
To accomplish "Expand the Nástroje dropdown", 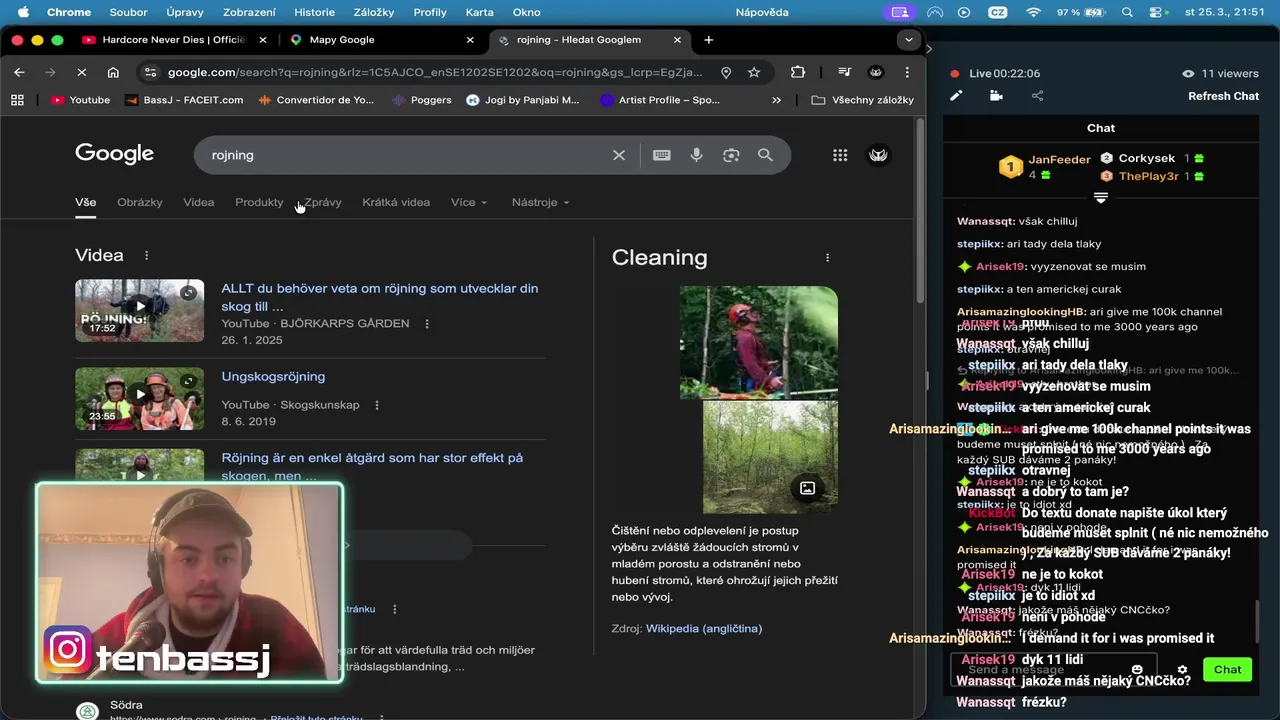I will (x=540, y=202).
